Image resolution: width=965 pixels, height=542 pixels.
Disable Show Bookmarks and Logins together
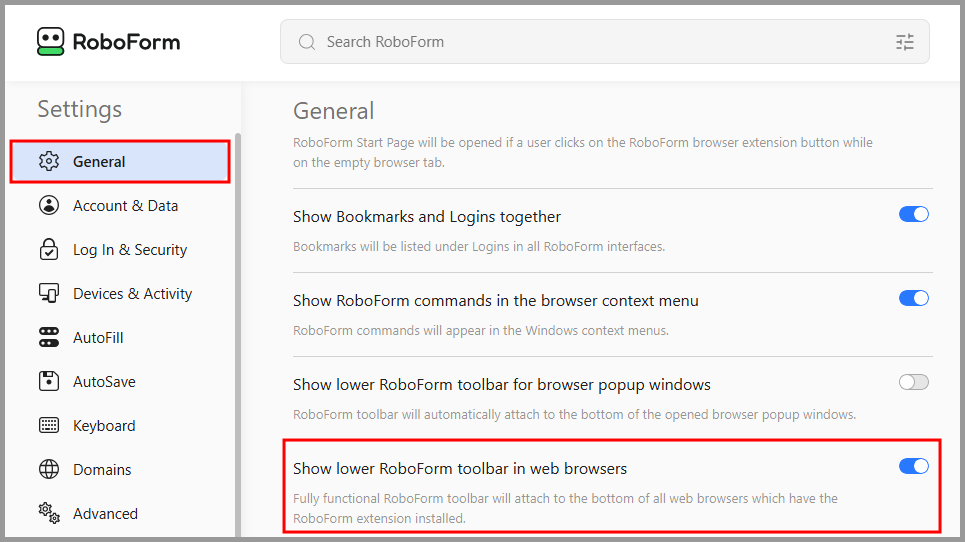913,214
